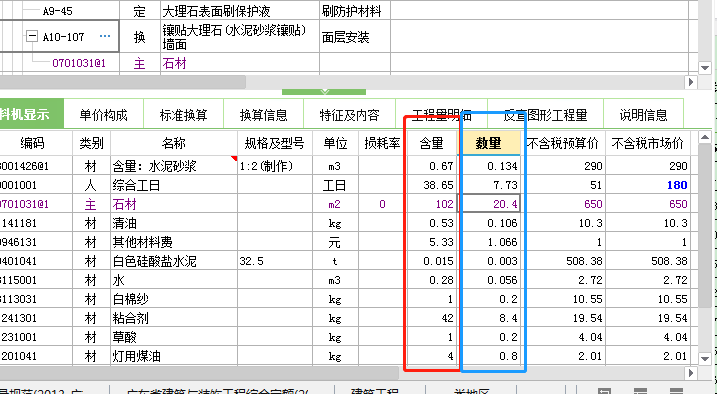Click material table scroll-up arrow

pos(705,137)
